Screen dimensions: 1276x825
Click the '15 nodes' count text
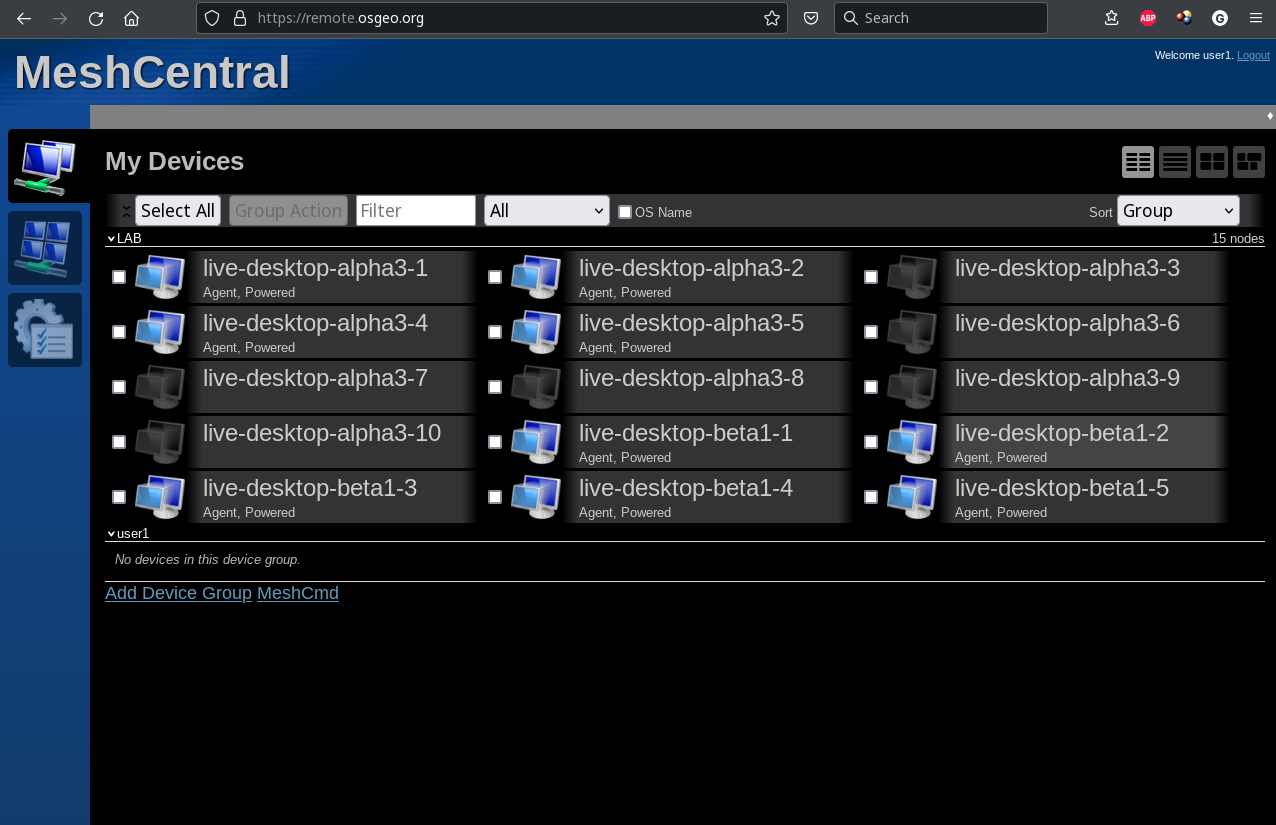pyautogui.click(x=1238, y=239)
